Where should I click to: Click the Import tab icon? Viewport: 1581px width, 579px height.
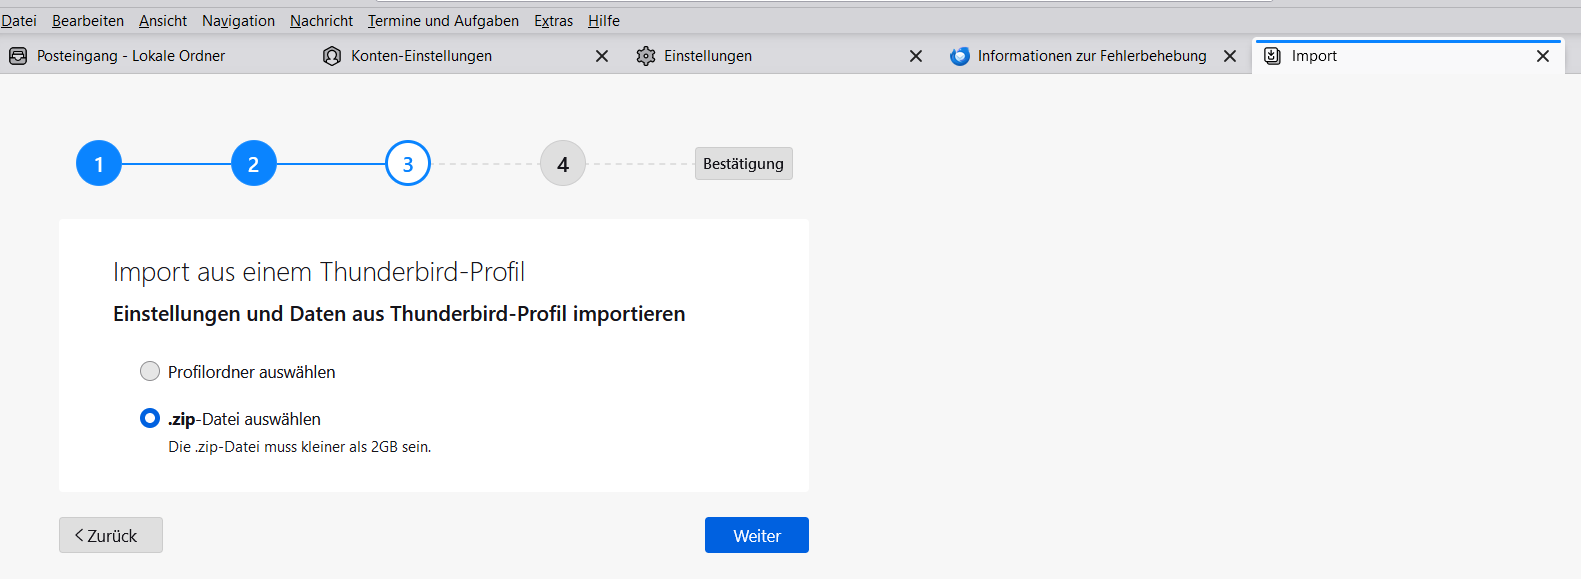pos(1272,56)
